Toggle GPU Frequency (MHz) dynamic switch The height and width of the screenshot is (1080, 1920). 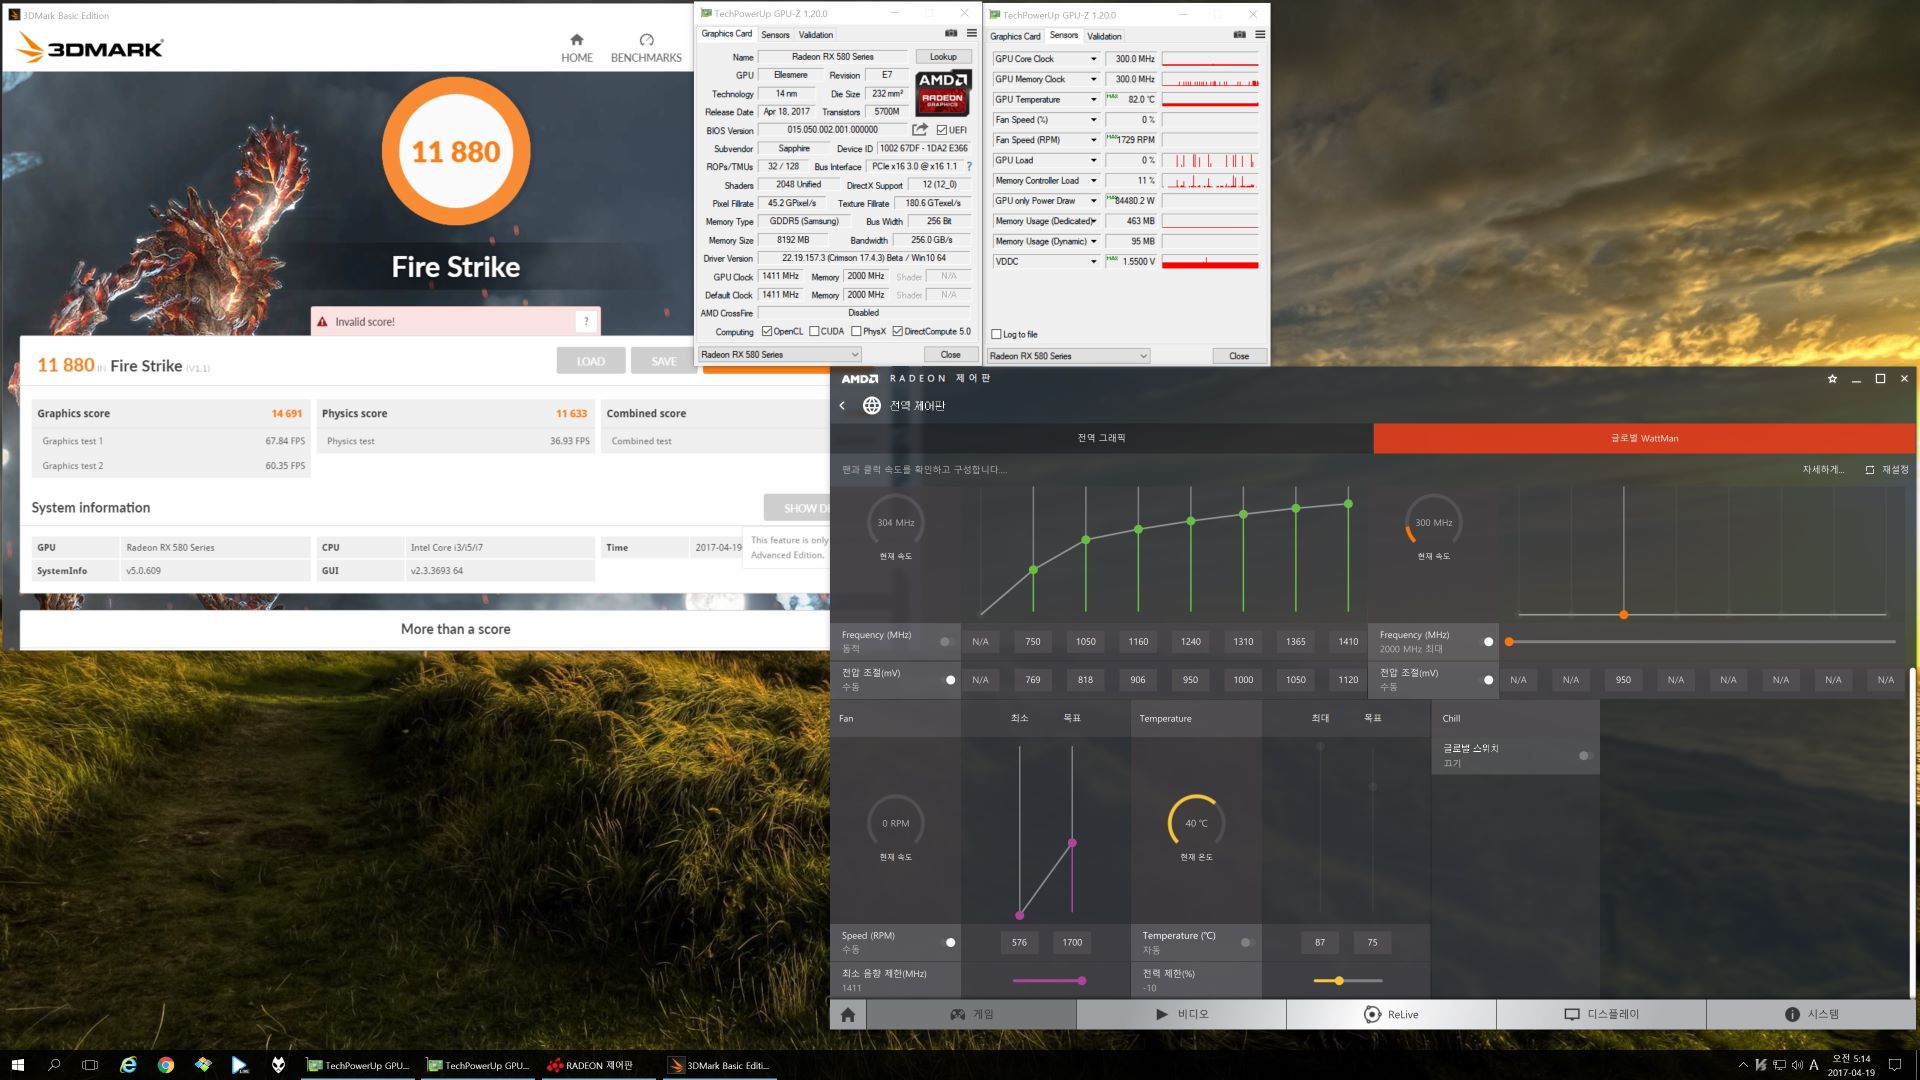coord(946,642)
